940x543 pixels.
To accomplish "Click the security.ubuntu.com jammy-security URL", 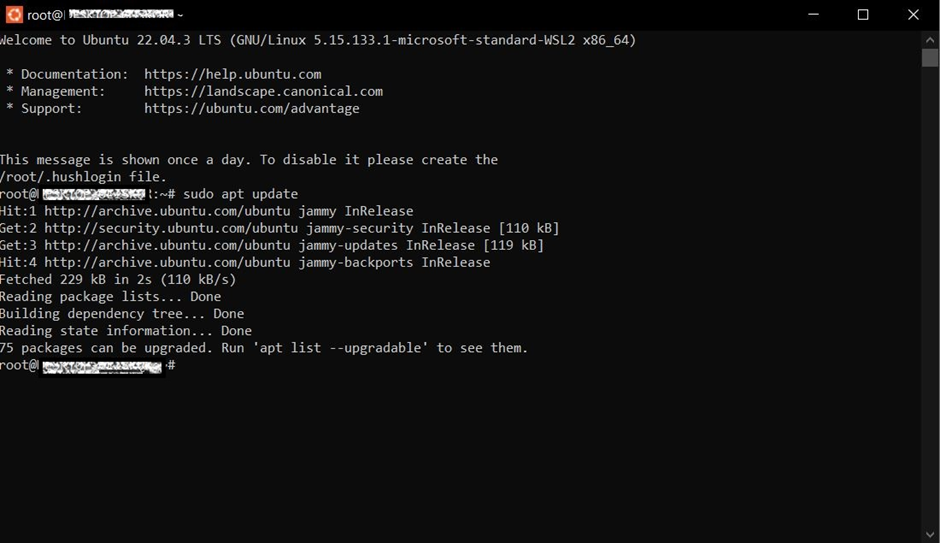I will (x=228, y=228).
